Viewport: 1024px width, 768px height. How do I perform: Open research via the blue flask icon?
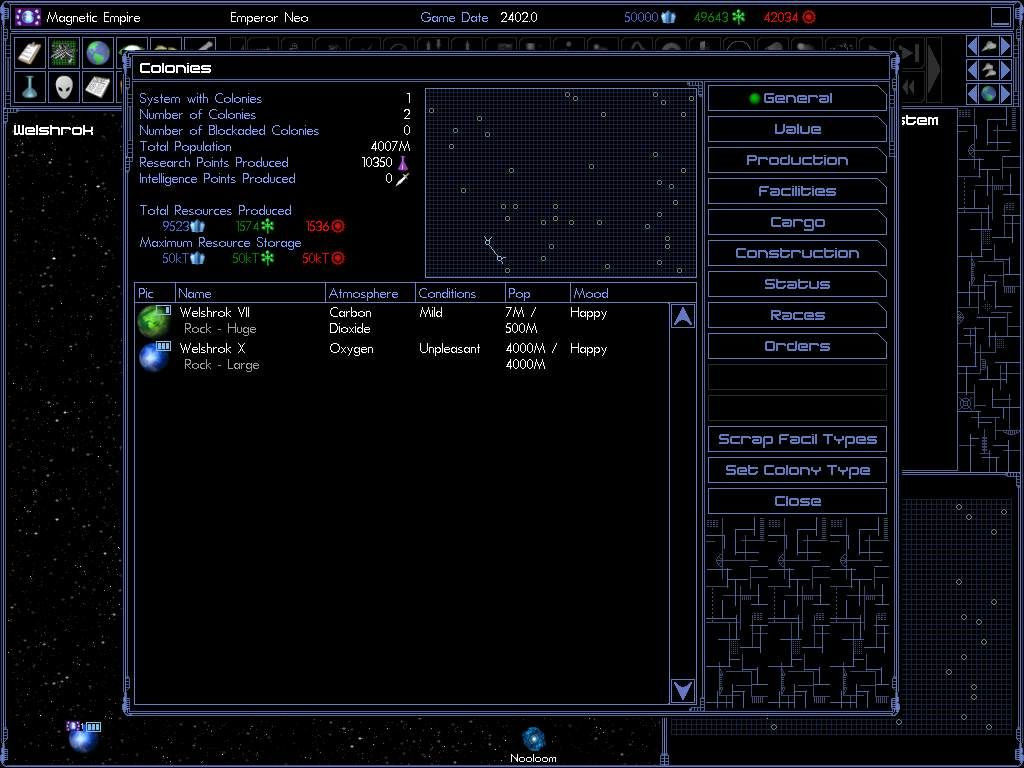(29, 88)
